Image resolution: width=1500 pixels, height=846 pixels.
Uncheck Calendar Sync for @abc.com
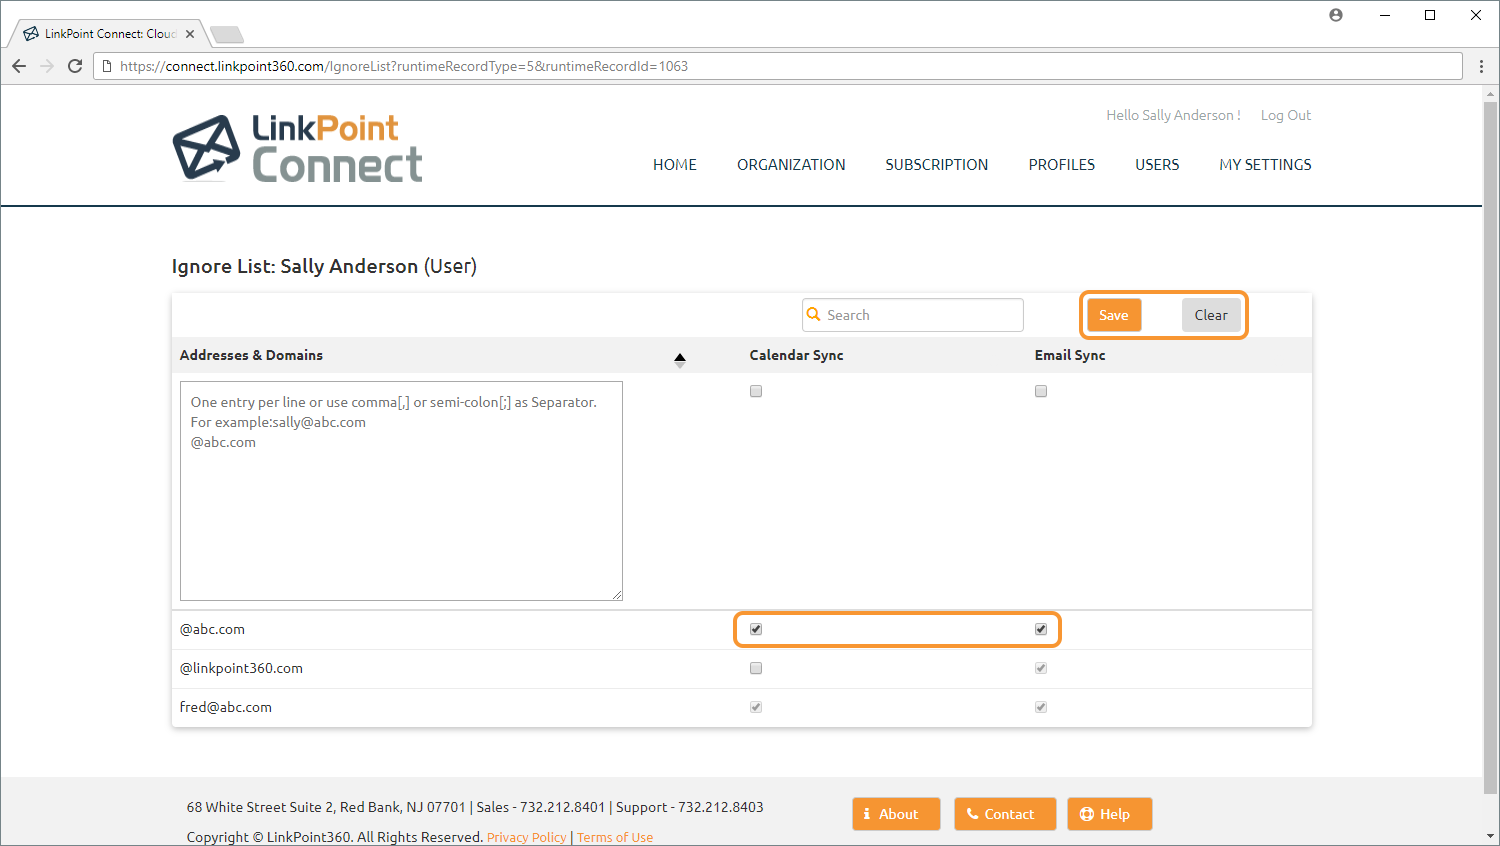tap(756, 629)
